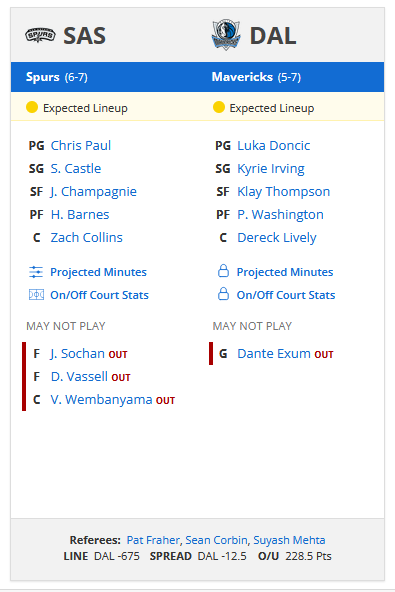Click the SAS team abbreviation header
Image resolution: width=395 pixels, height=592 pixels.
[84, 36]
